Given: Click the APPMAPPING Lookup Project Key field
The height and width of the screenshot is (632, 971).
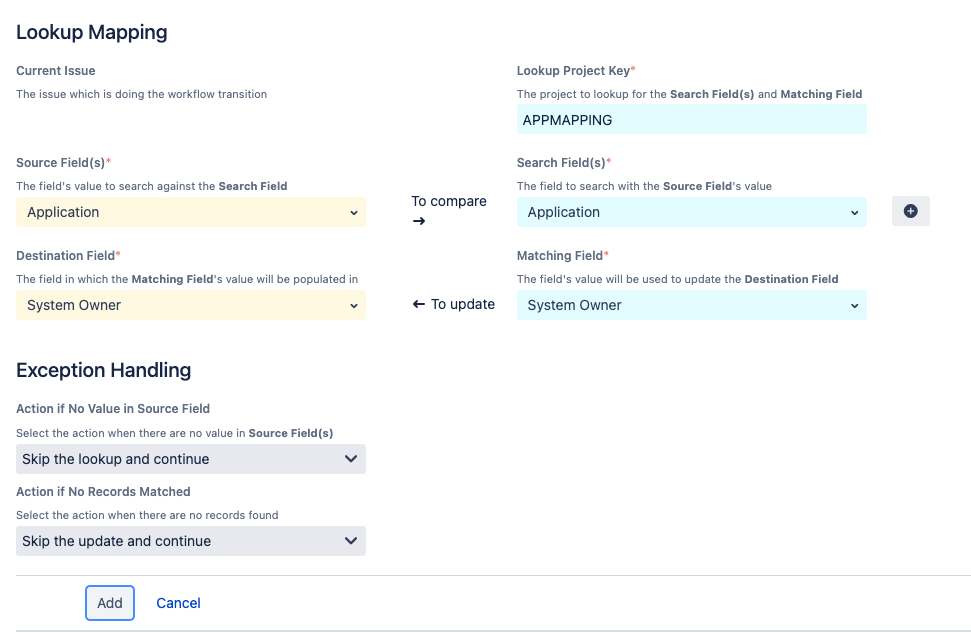Looking at the screenshot, I should (690, 118).
